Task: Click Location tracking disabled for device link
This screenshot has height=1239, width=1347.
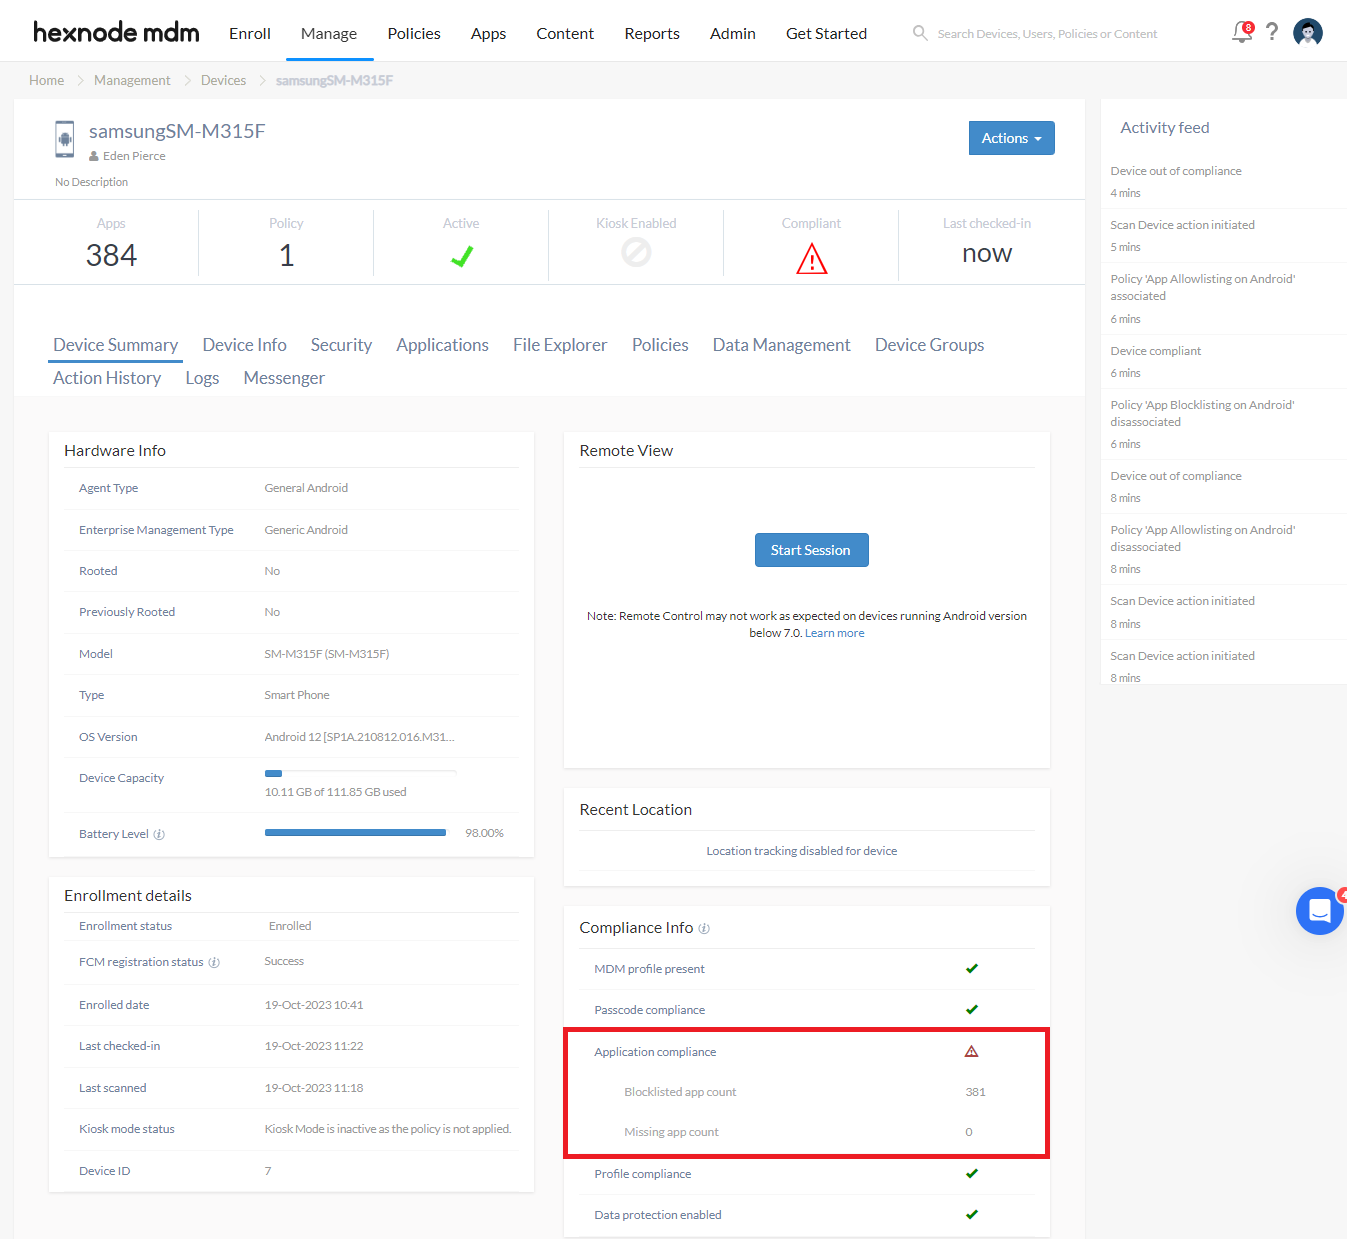Action: [x=802, y=851]
